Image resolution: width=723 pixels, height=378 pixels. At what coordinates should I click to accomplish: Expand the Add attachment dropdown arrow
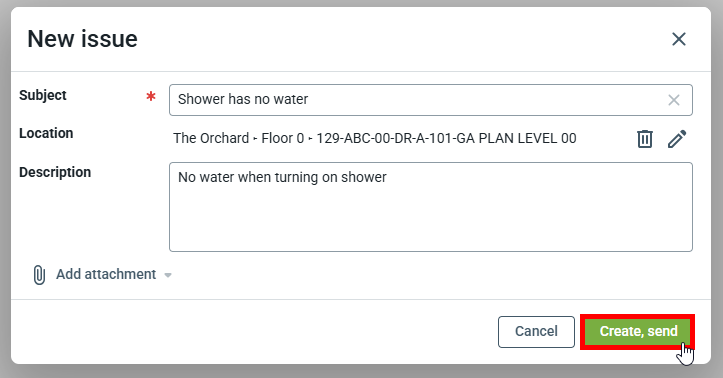168,275
